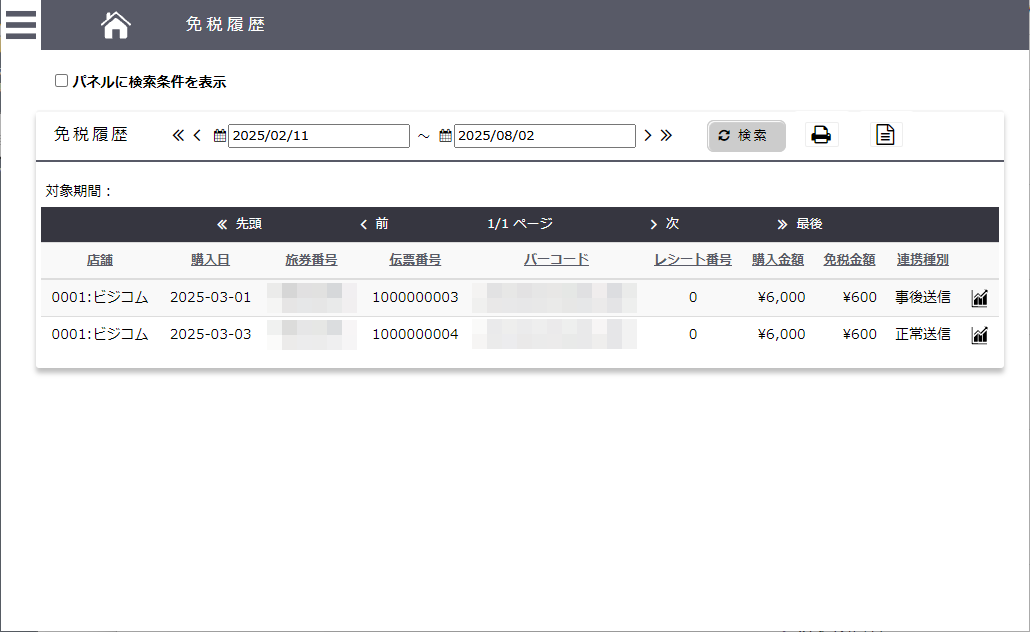Go to last page 最後
The image size is (1030, 632).
point(799,224)
